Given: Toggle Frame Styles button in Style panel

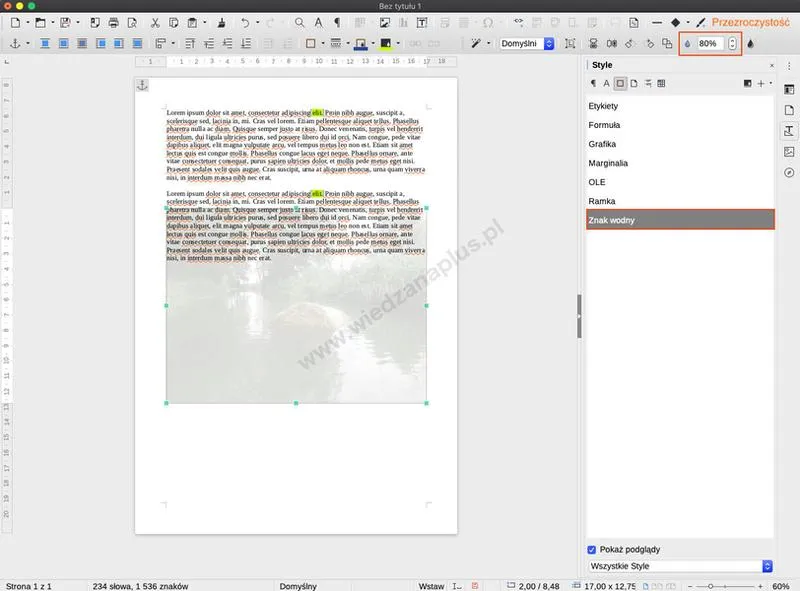Looking at the screenshot, I should pos(620,83).
